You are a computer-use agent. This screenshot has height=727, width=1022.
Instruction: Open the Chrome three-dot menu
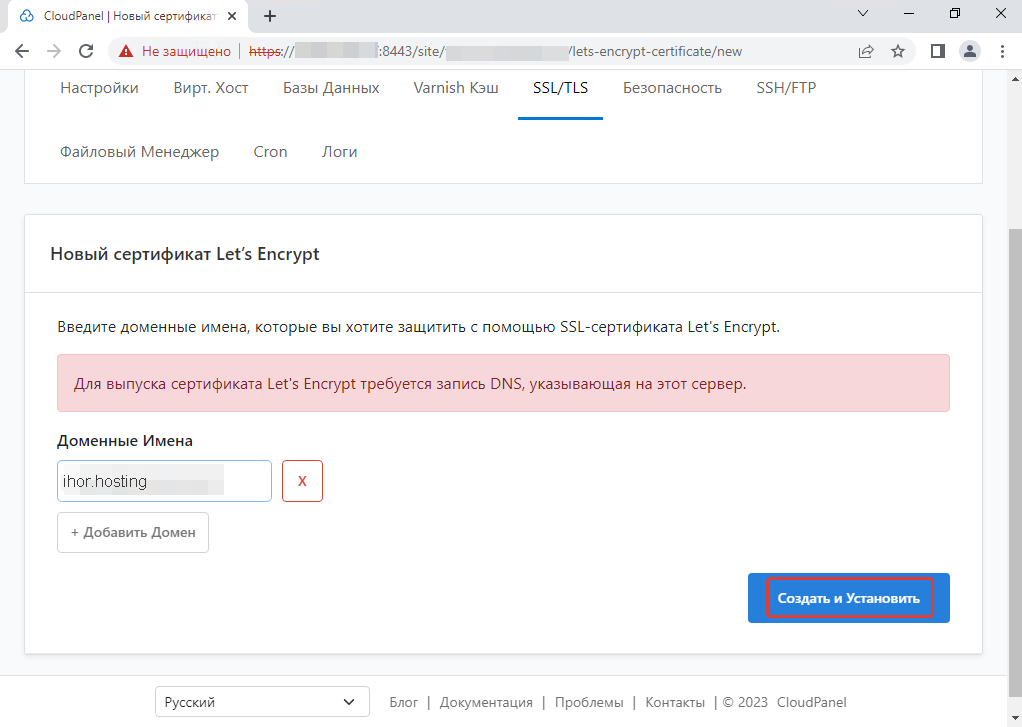1003,50
